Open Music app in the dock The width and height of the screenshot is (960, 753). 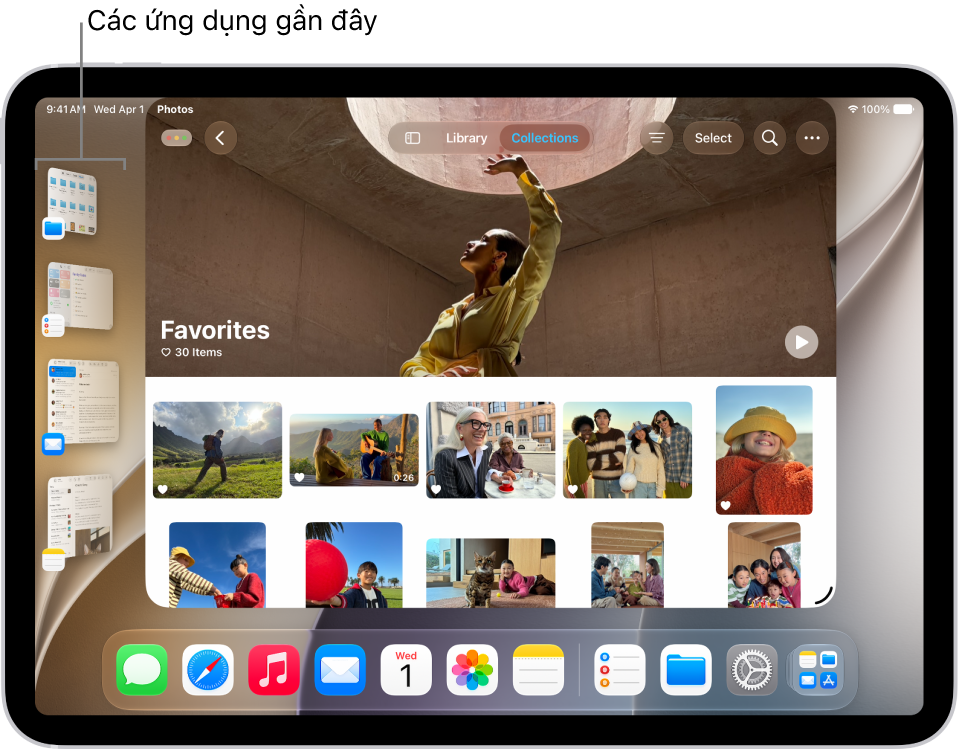tap(274, 670)
